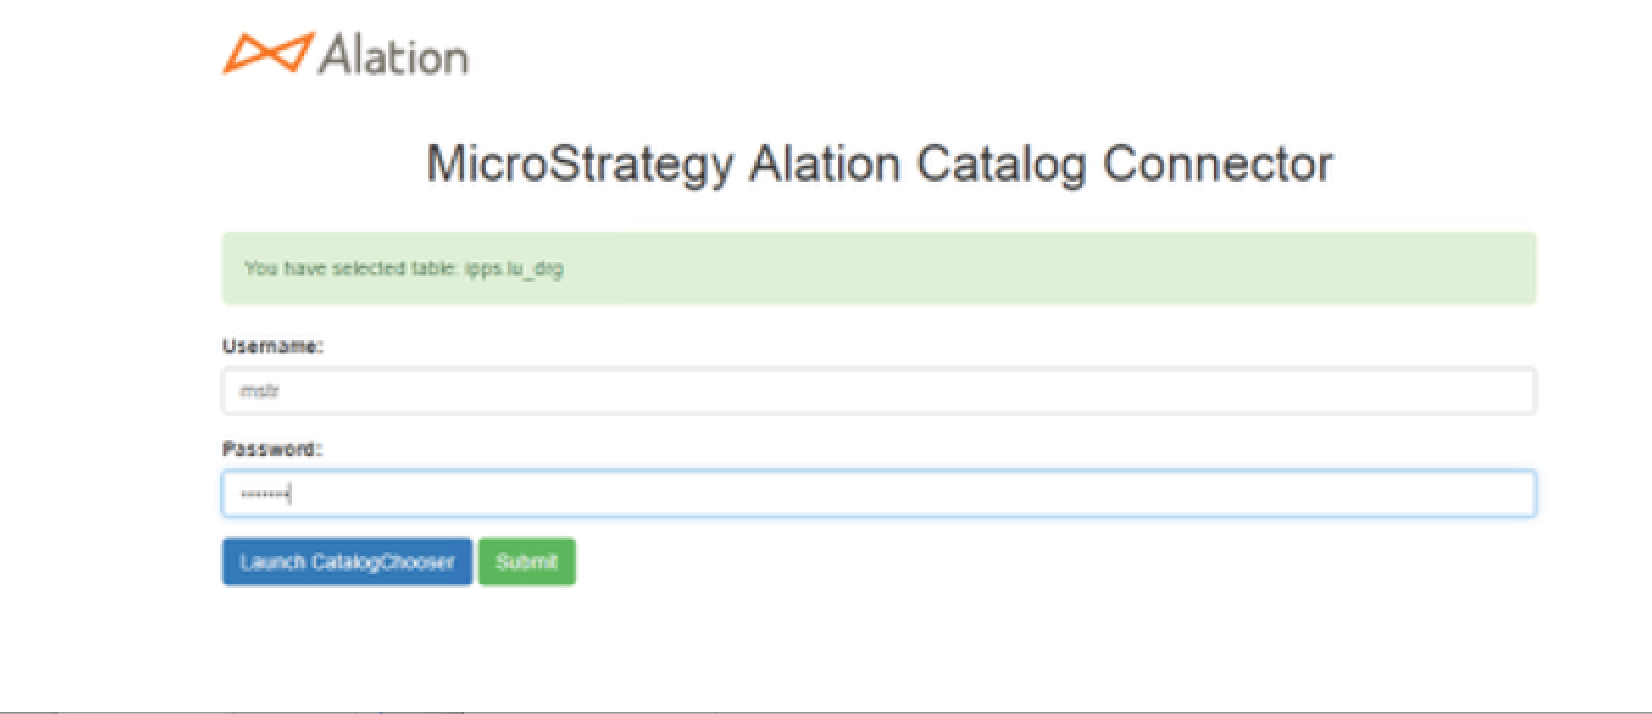Click into the Password input field

click(x=878, y=494)
